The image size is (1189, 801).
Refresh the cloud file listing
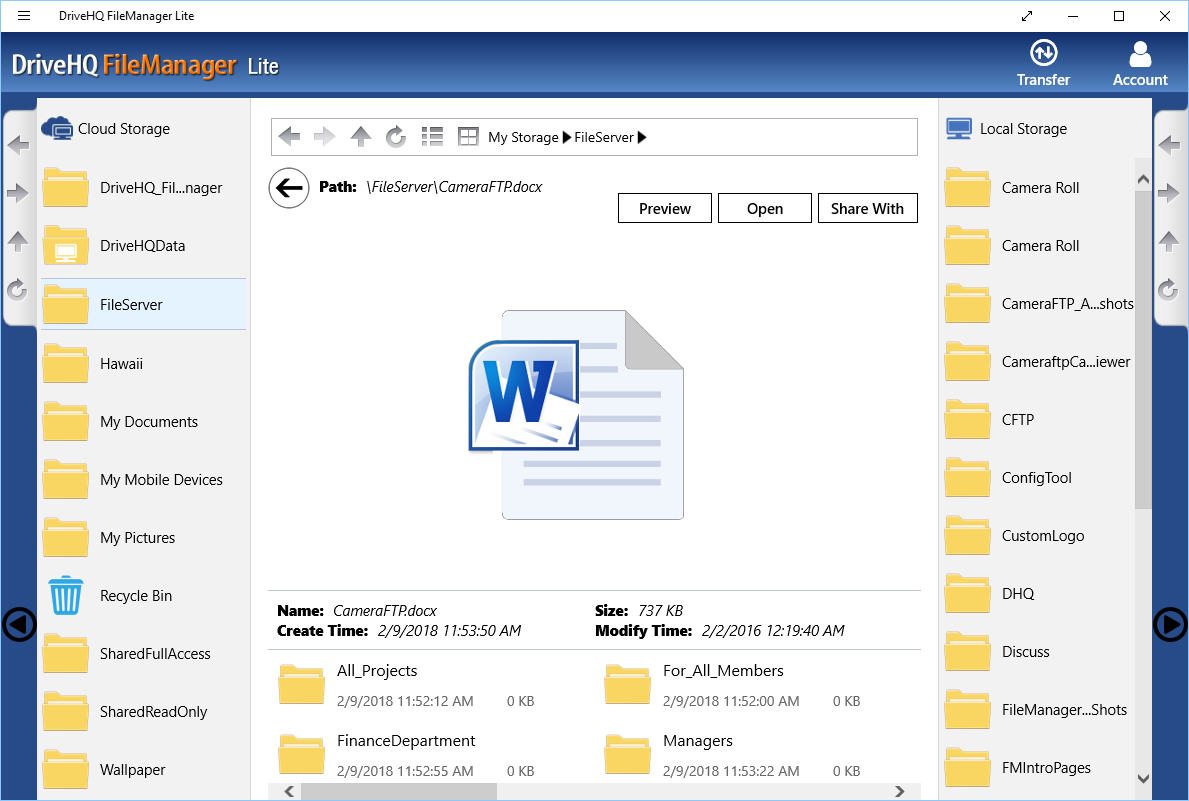(396, 136)
